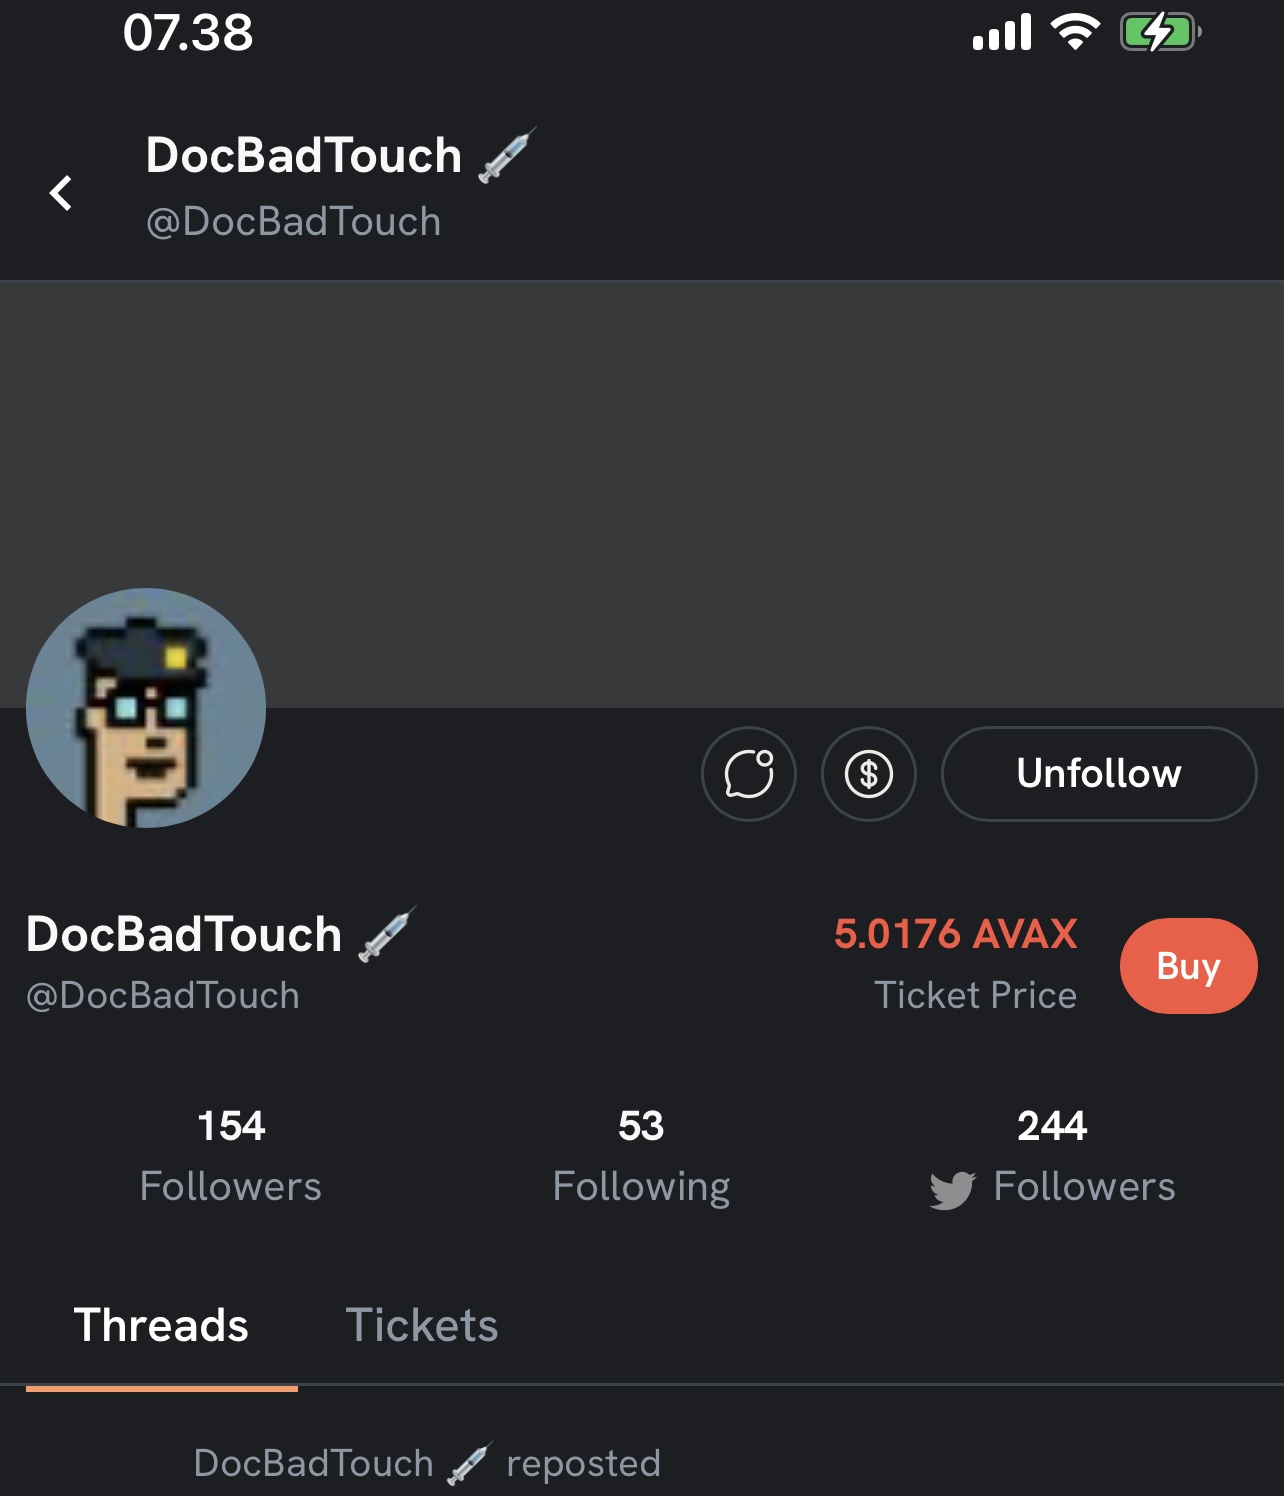Tap the Twitter bird icon
The width and height of the screenshot is (1284, 1496).
coord(951,1189)
